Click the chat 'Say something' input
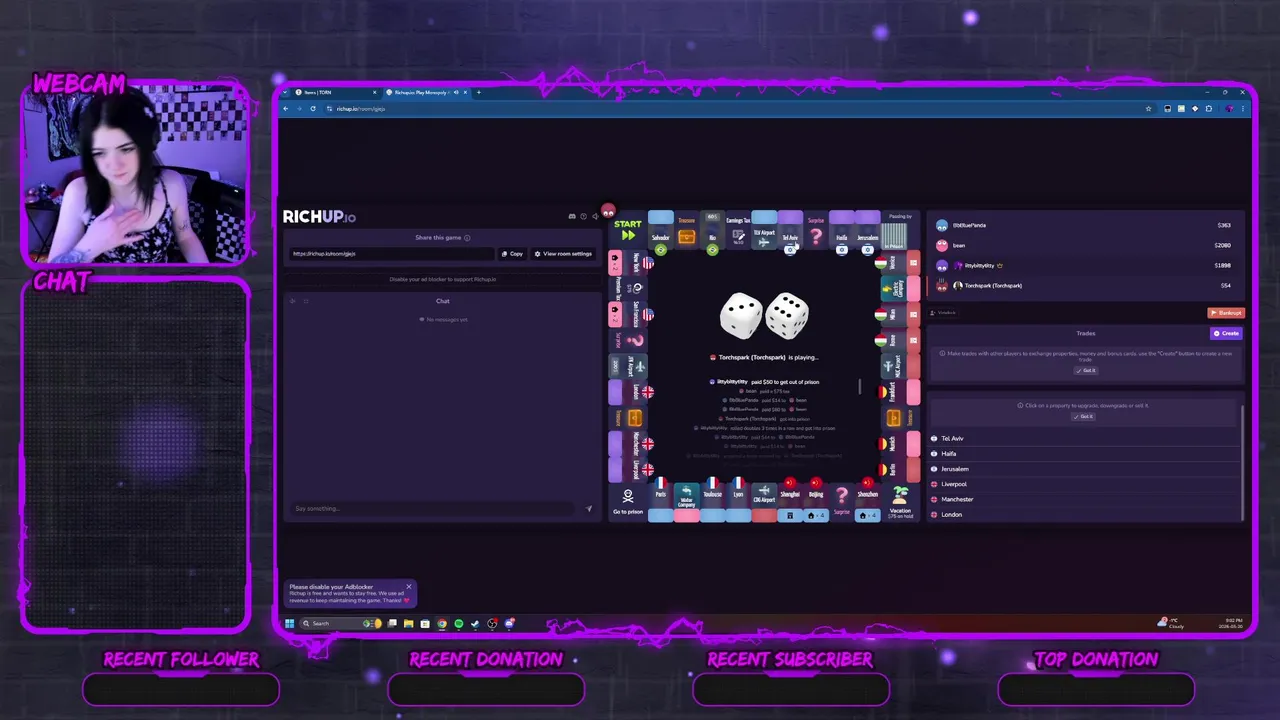The height and width of the screenshot is (720, 1280). (x=430, y=508)
